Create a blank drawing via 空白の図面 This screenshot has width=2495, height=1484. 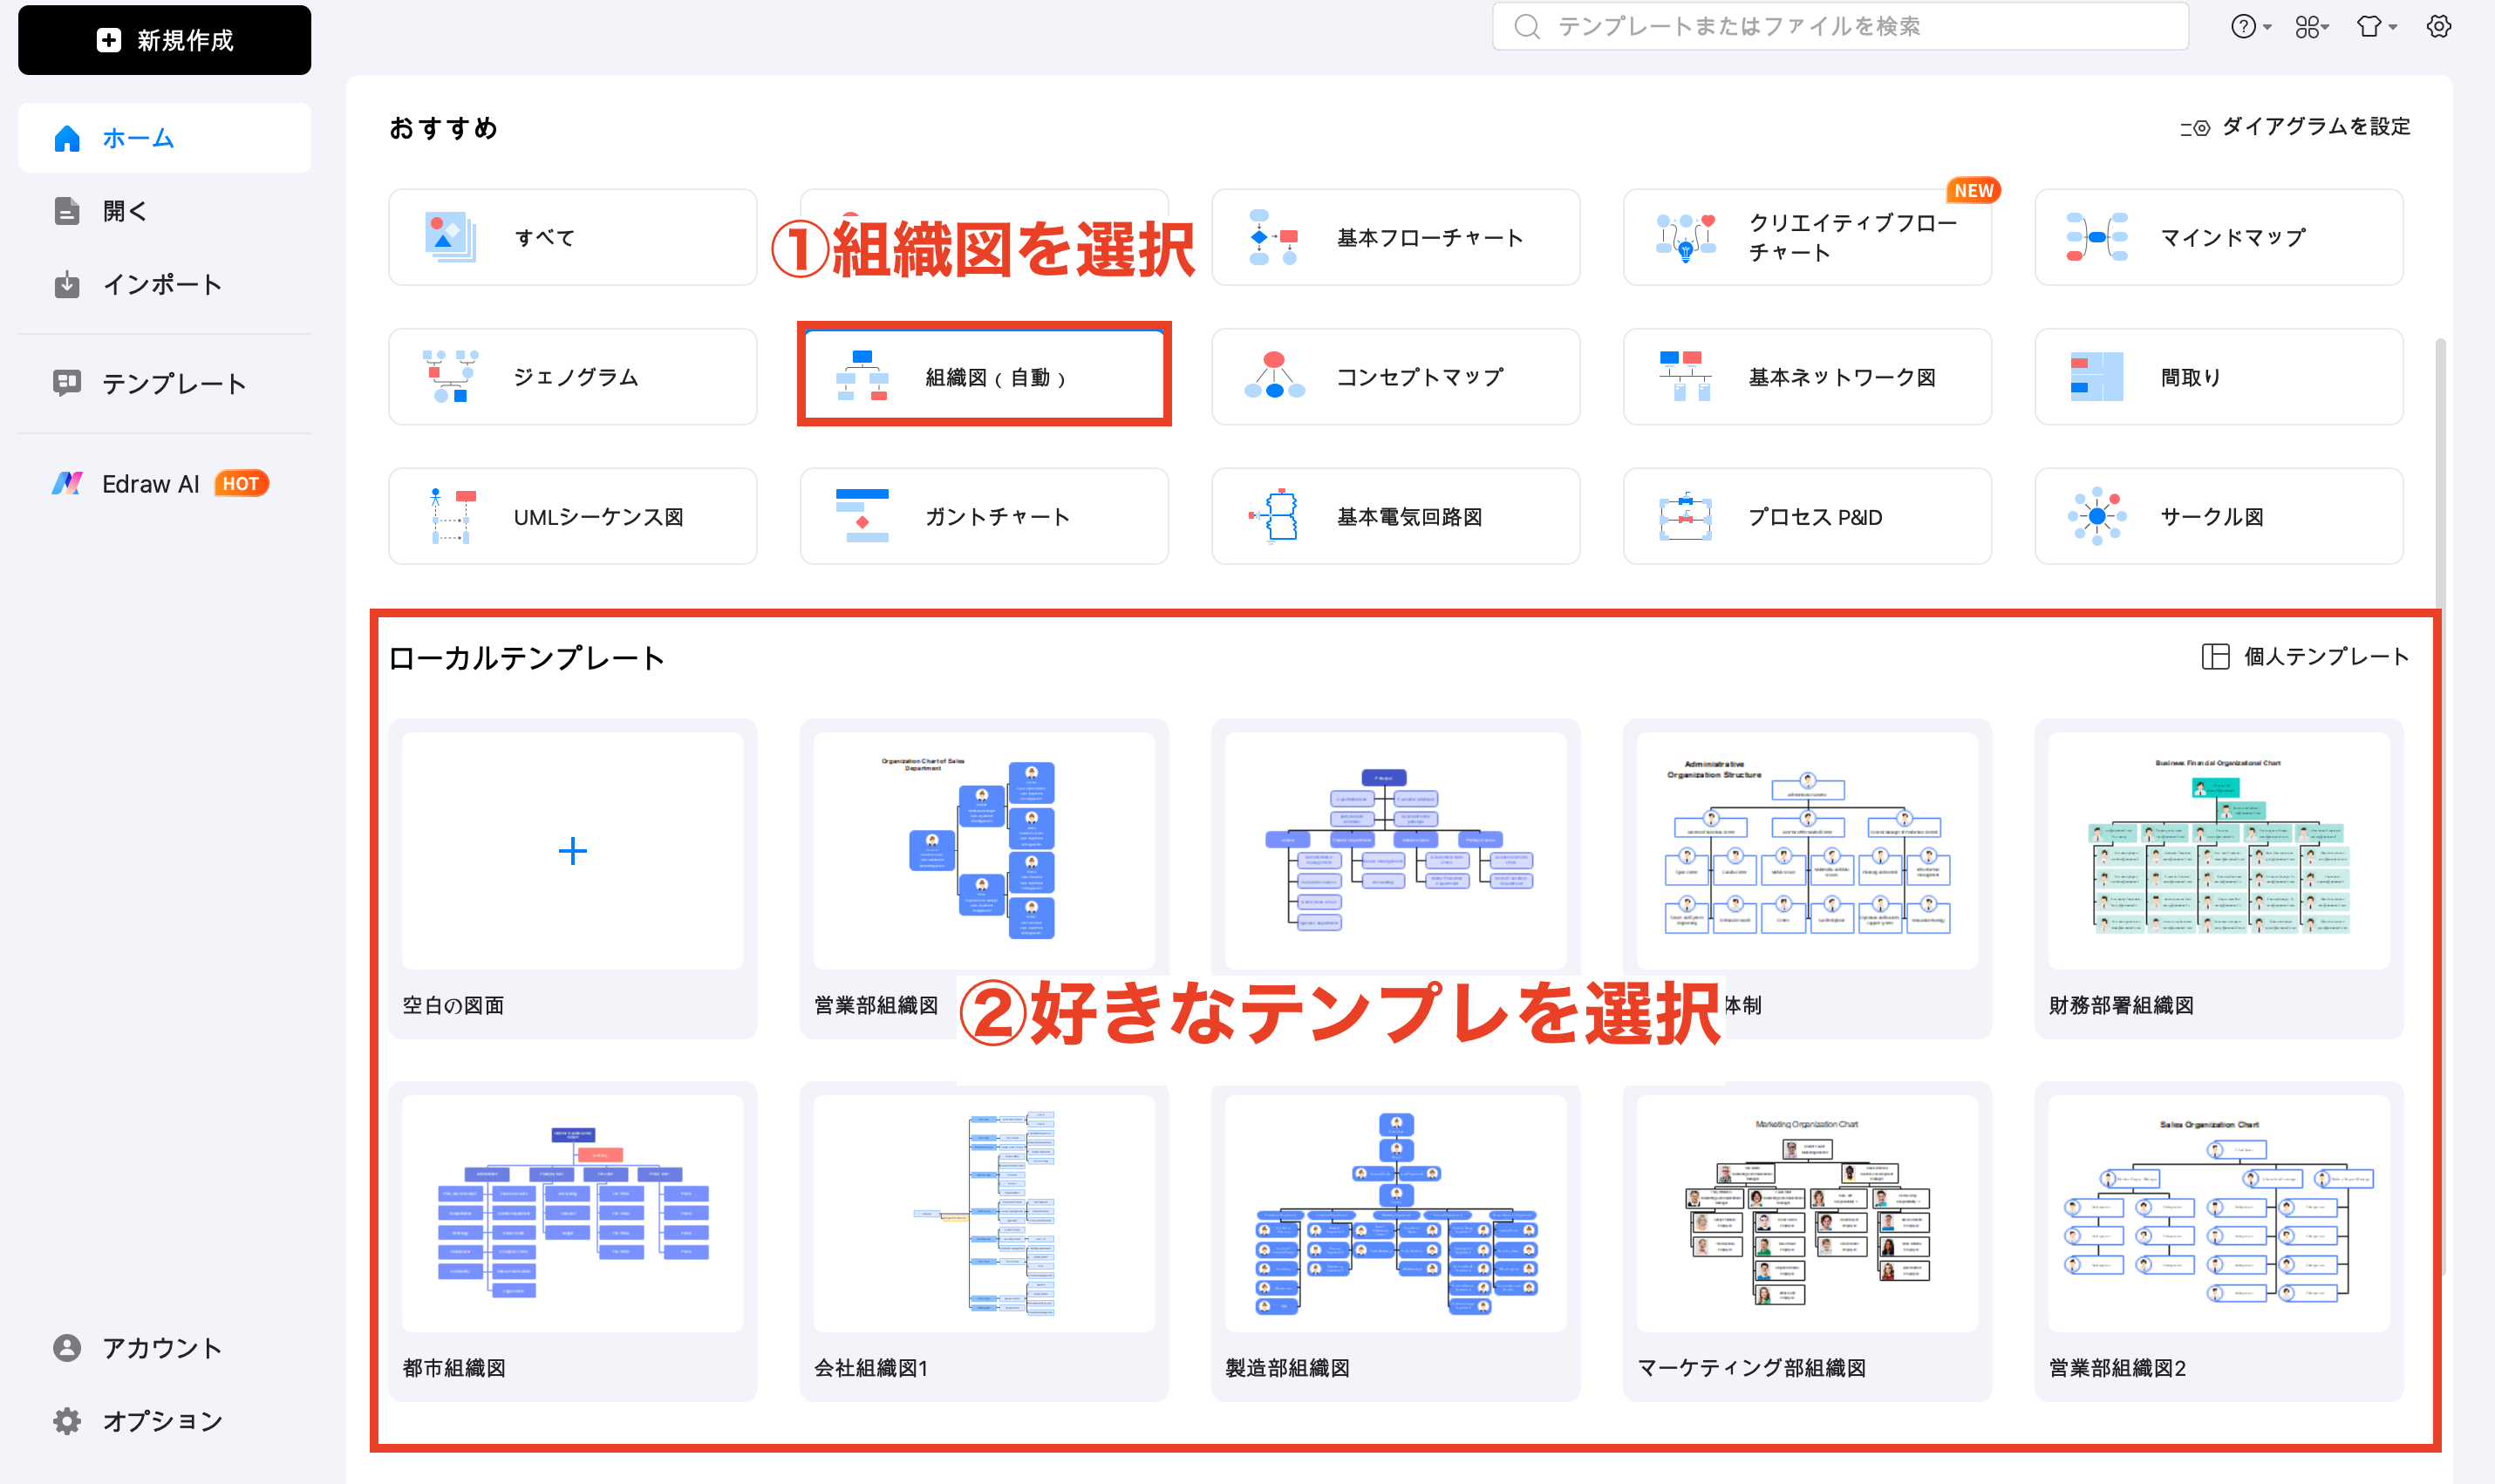click(572, 852)
